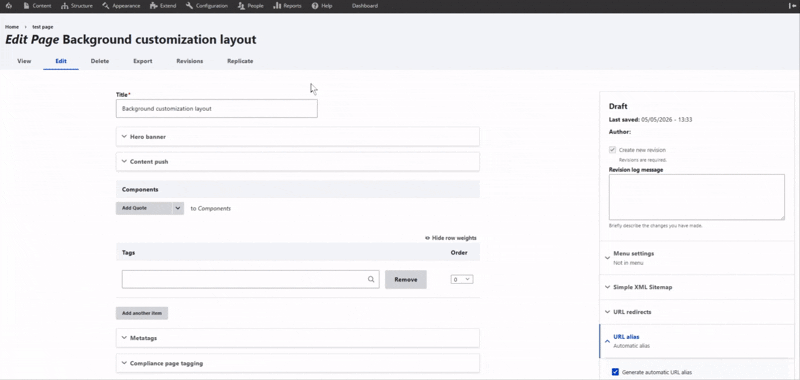Click the Components heading row
Viewport: 800px width, 380px height.
click(x=297, y=189)
